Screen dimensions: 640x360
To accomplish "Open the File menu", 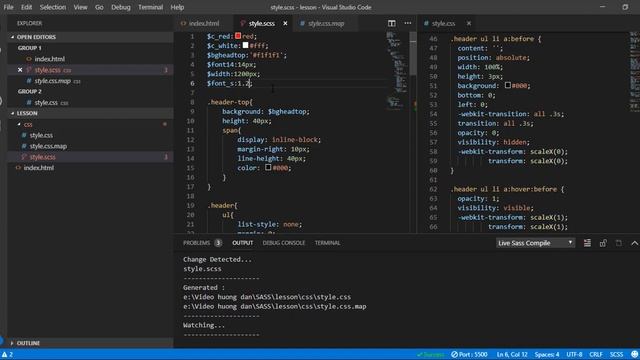I will point(8,7).
